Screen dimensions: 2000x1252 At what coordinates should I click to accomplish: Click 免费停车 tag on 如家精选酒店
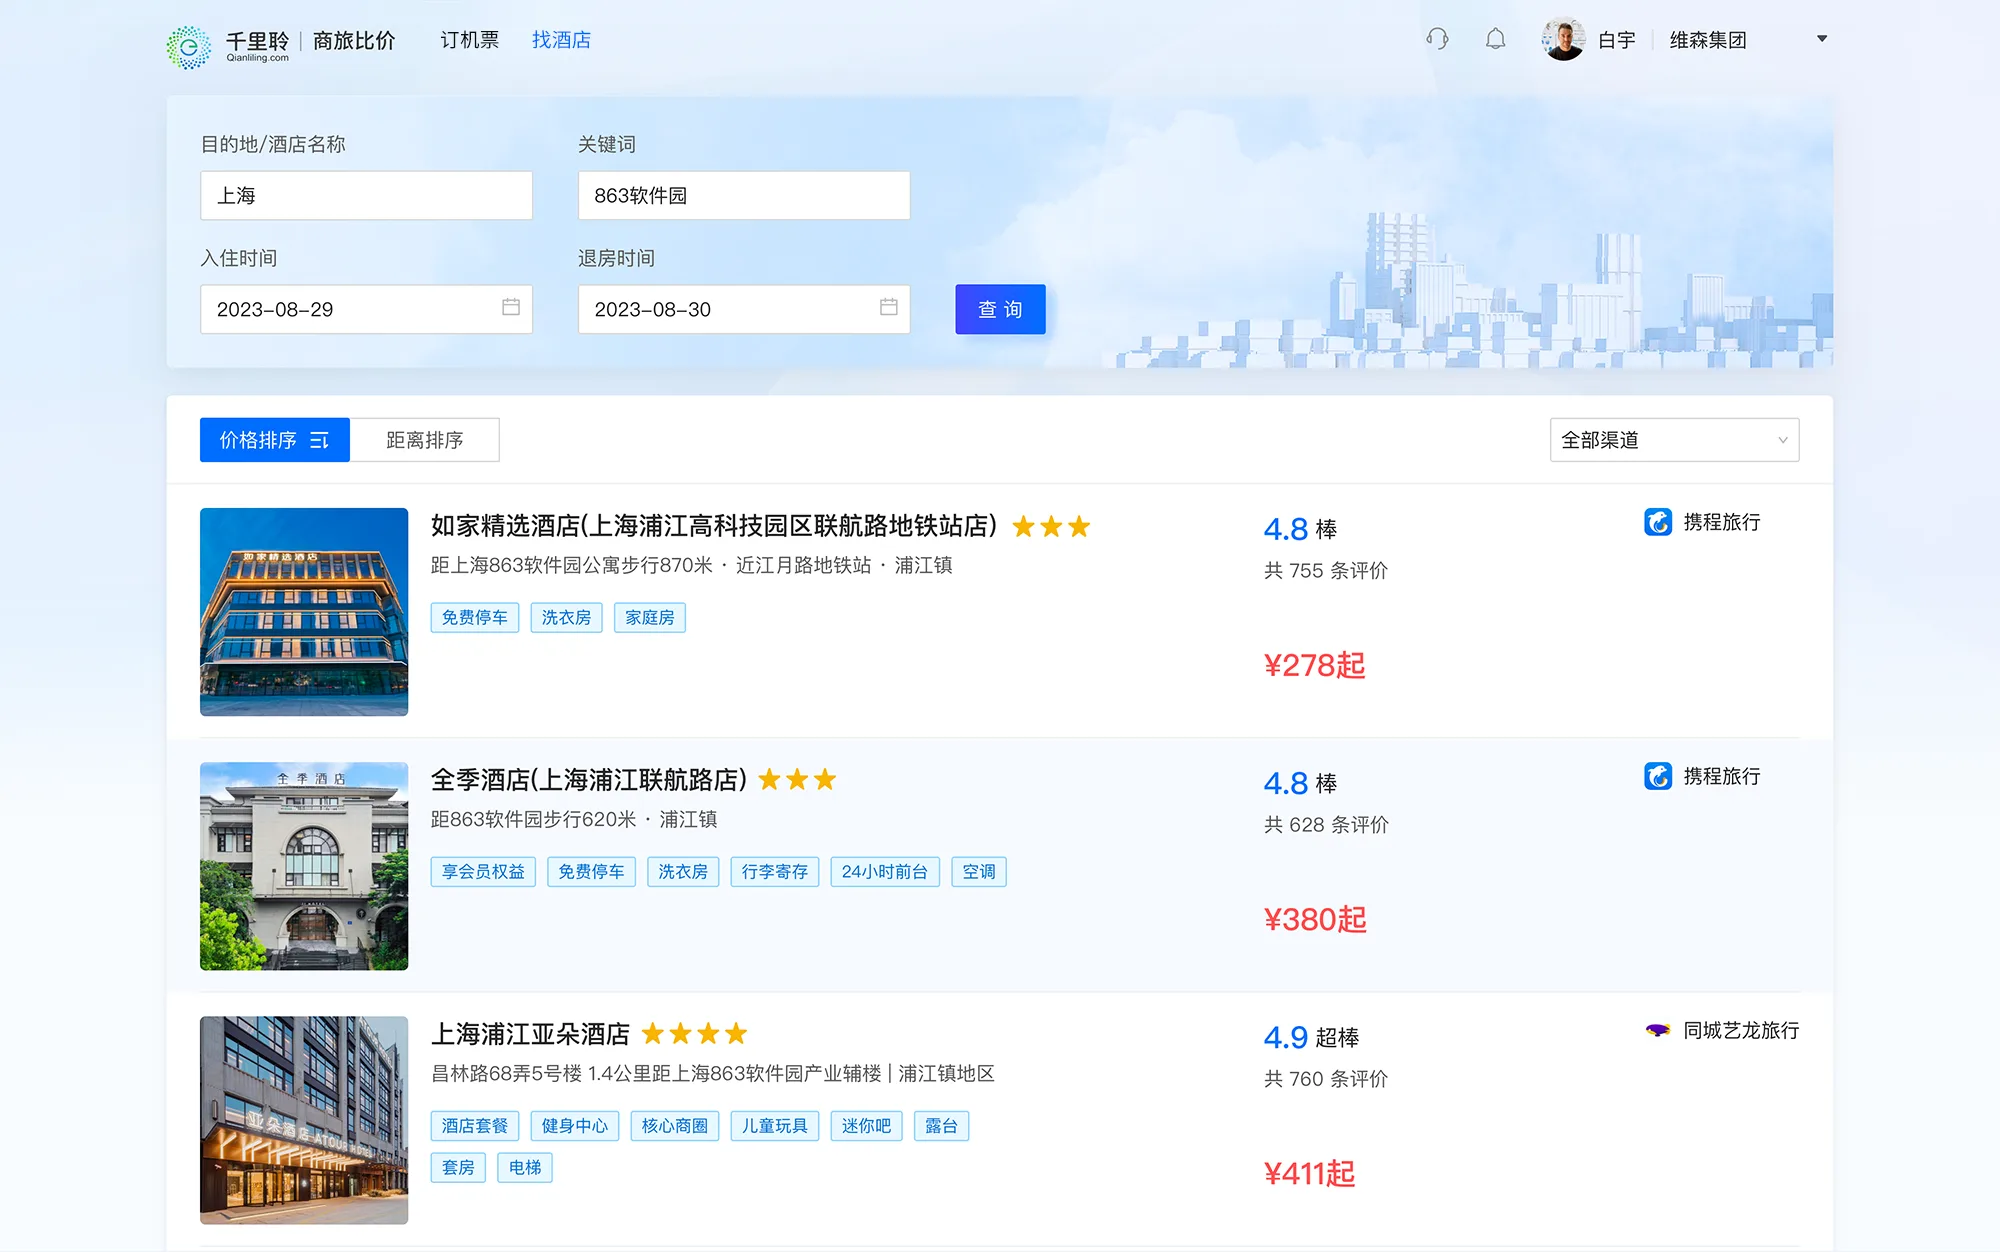click(475, 618)
